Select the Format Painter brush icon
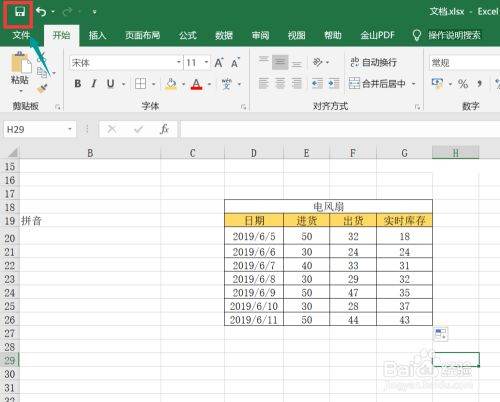This screenshot has width=500, height=402. pyautogui.click(x=42, y=89)
